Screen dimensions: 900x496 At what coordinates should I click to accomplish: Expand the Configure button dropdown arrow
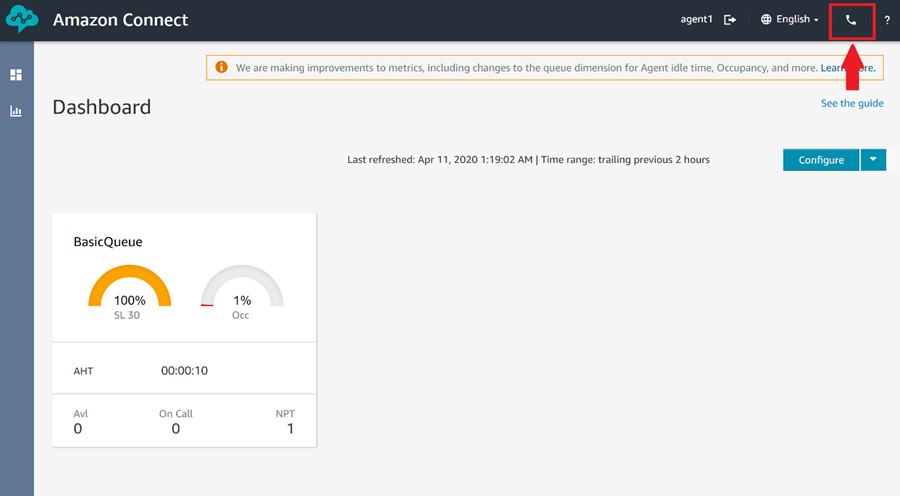[873, 160]
